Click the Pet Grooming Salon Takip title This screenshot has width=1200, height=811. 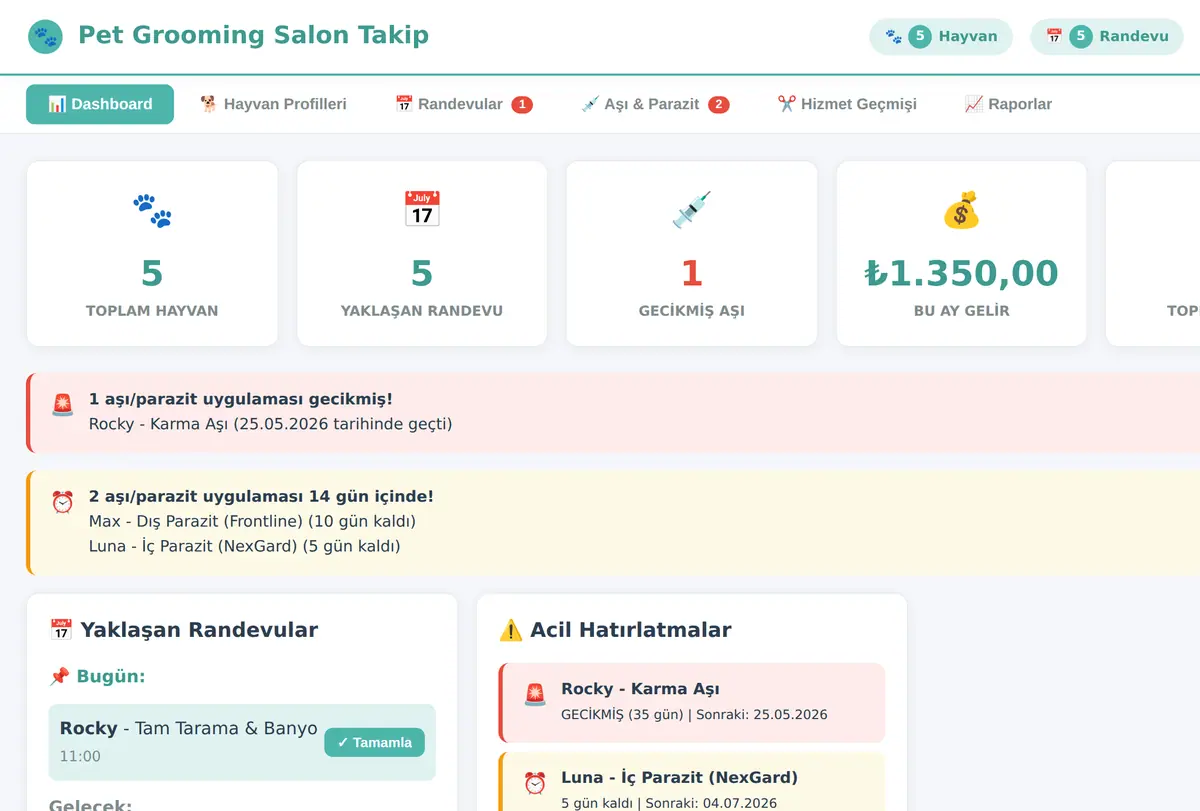point(253,35)
